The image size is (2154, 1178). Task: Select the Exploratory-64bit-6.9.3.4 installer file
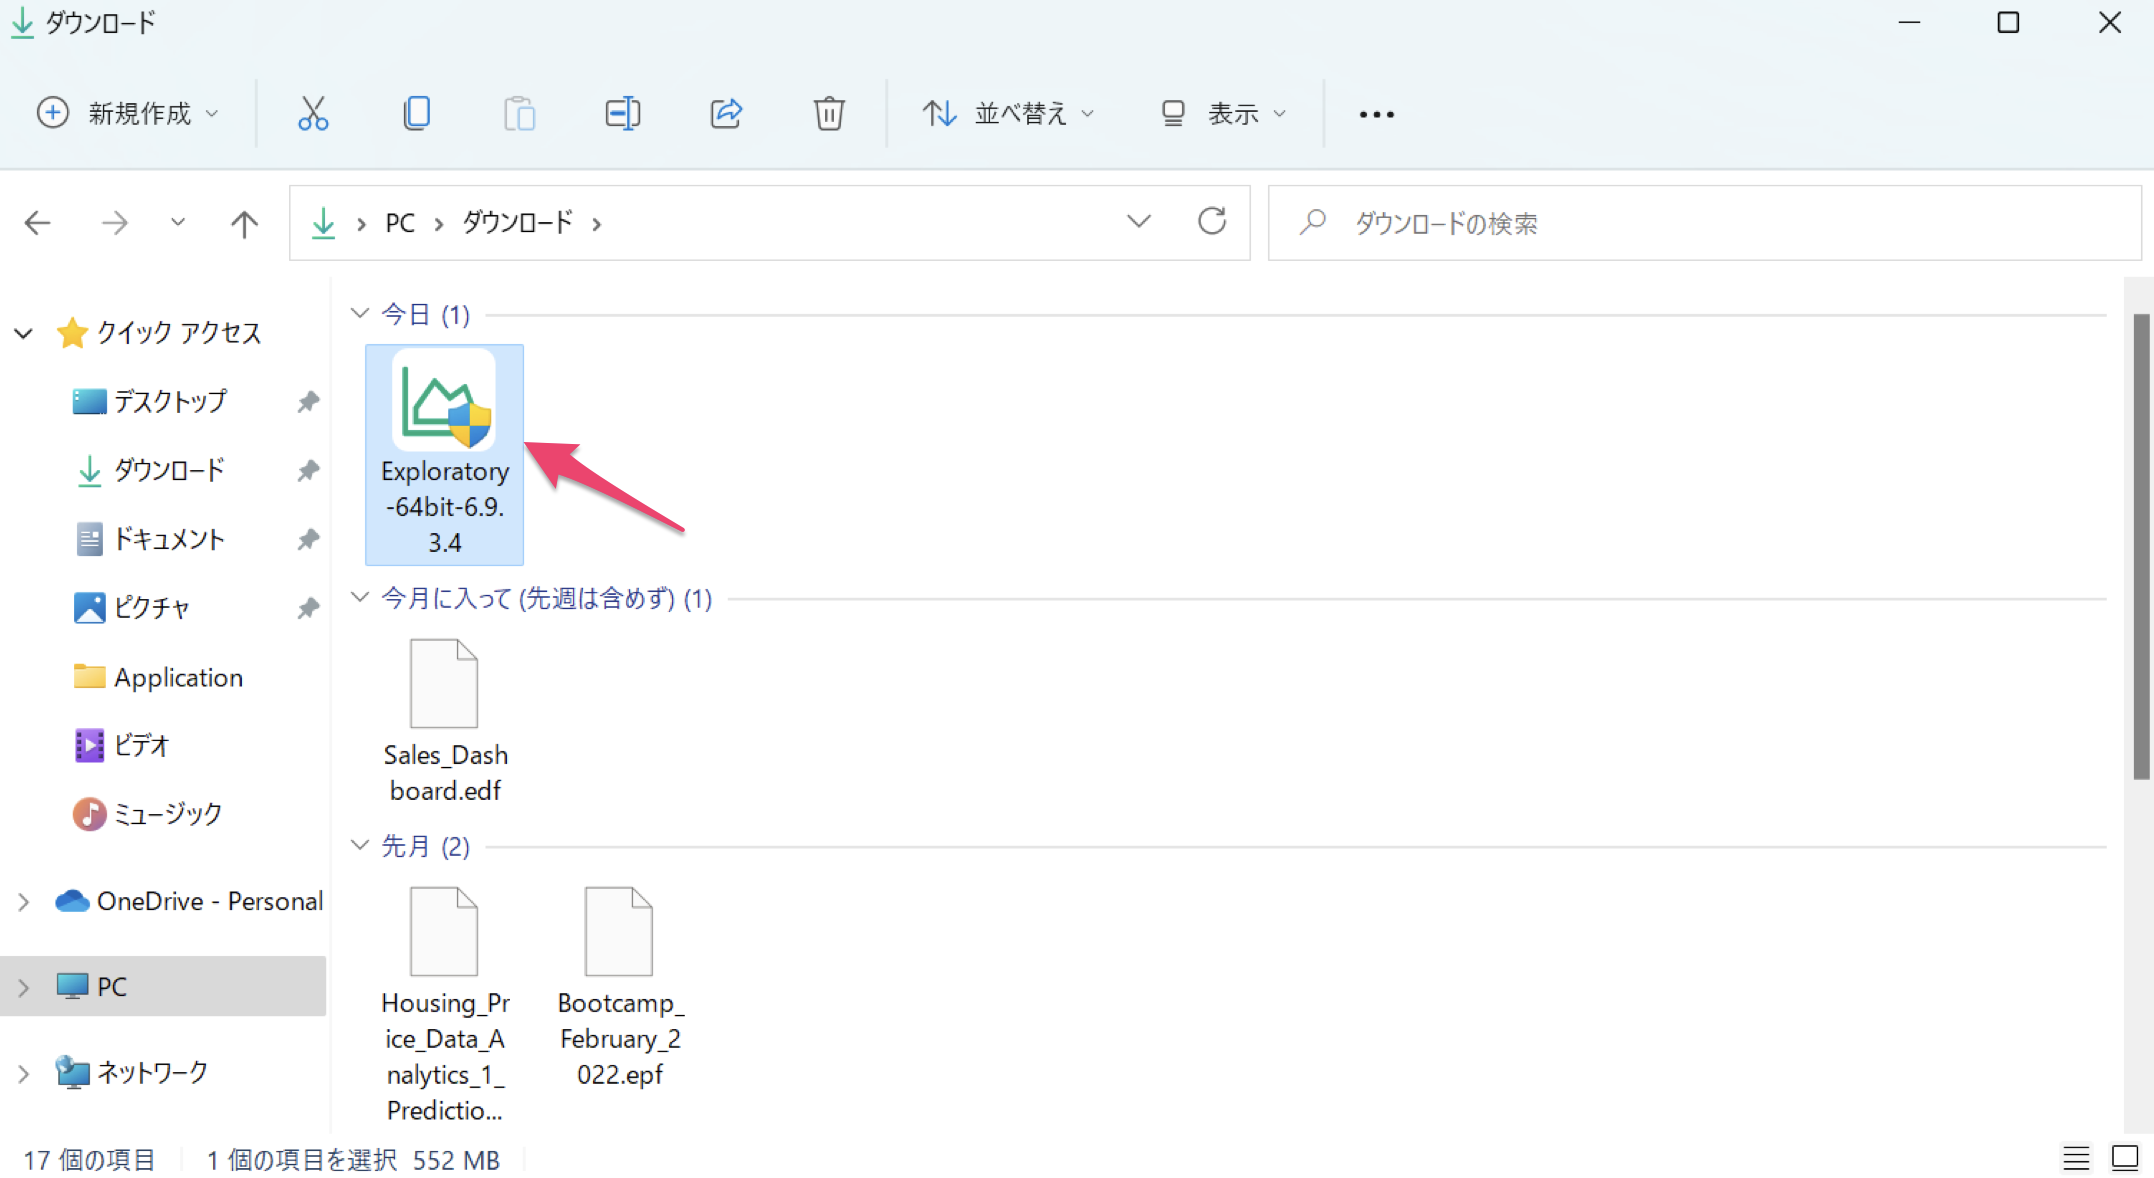[x=444, y=455]
